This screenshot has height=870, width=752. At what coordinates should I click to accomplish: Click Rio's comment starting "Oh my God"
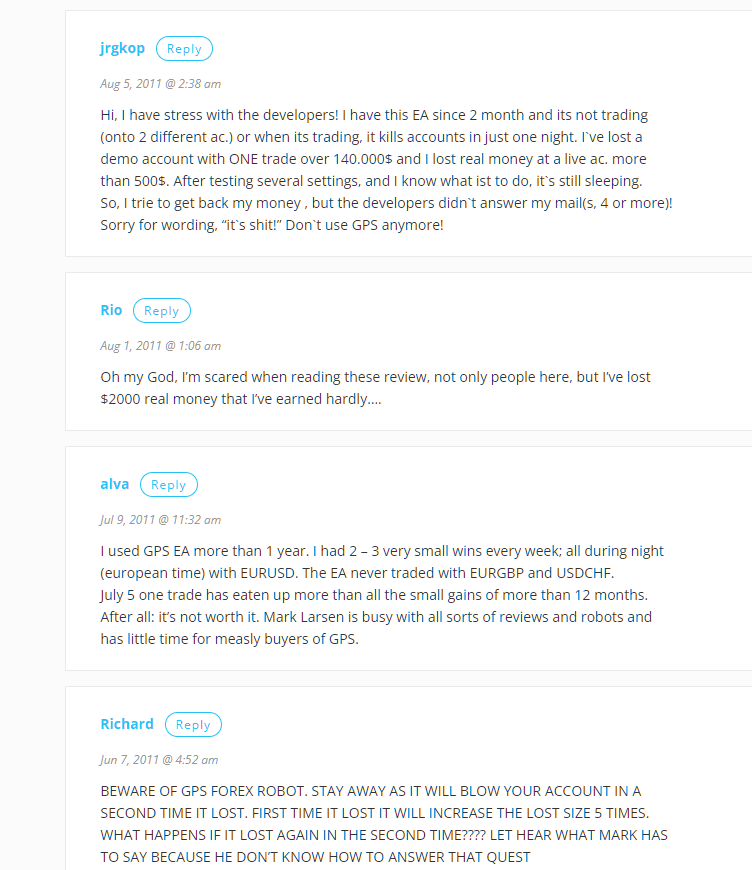375,377
